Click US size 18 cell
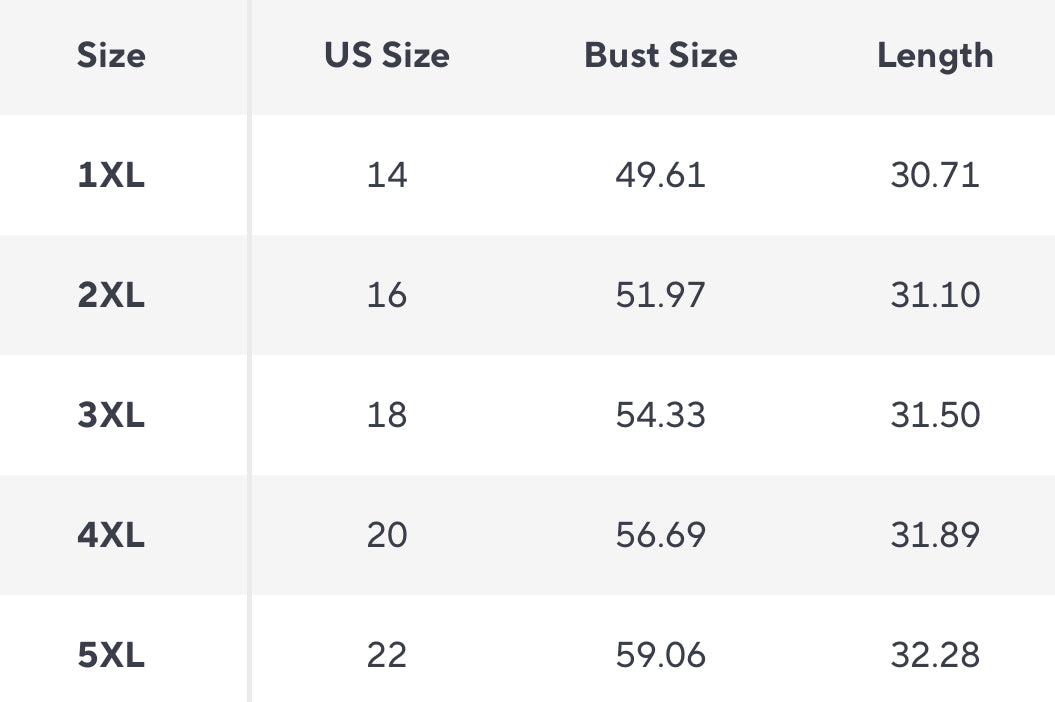Screen dimensions: 1055x702 (x=387, y=415)
